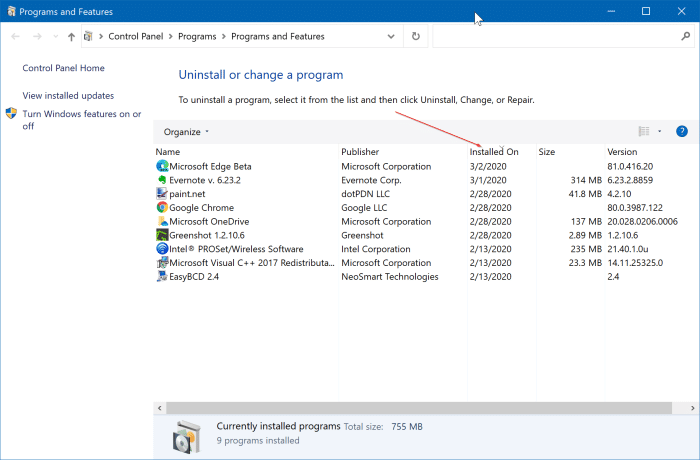700x460 pixels.
Task: Select the EasyBCD 2.4 entry name
Action: 194,276
